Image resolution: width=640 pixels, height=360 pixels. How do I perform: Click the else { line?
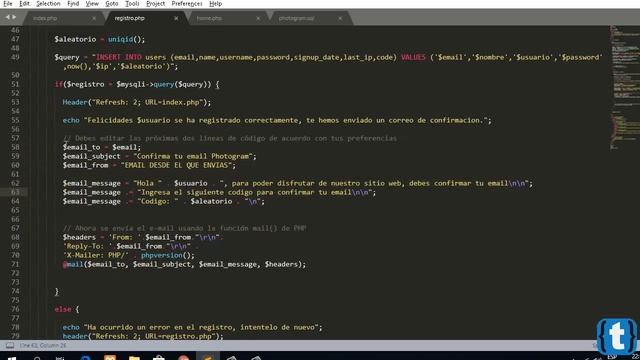point(67,309)
